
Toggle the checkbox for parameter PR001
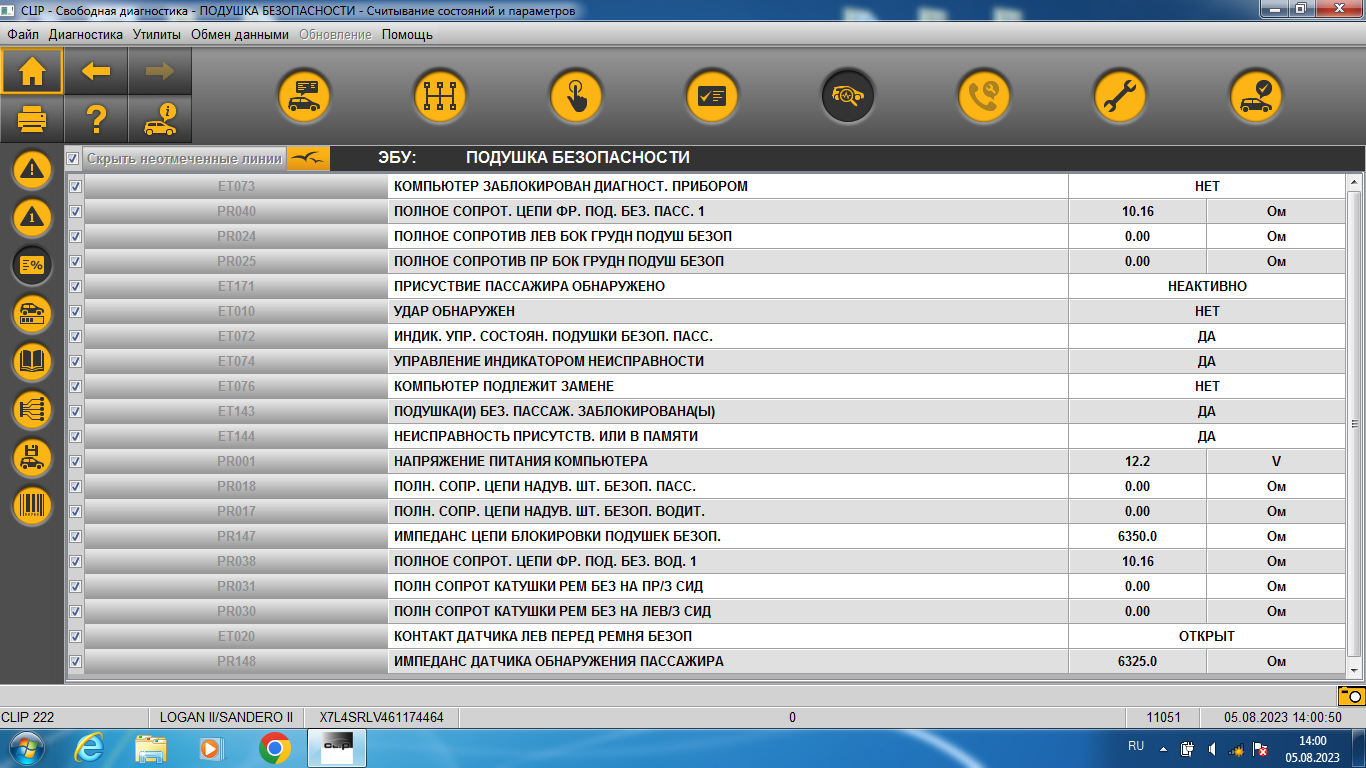(x=75, y=462)
